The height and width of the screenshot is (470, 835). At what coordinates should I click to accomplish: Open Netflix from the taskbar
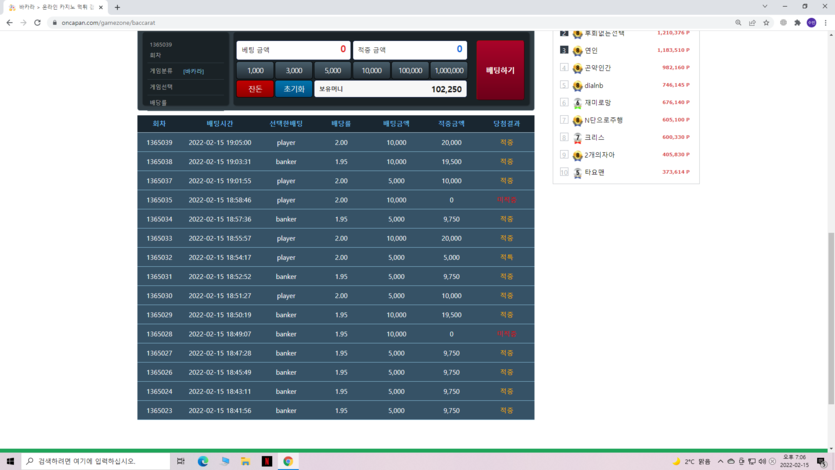[267, 461]
